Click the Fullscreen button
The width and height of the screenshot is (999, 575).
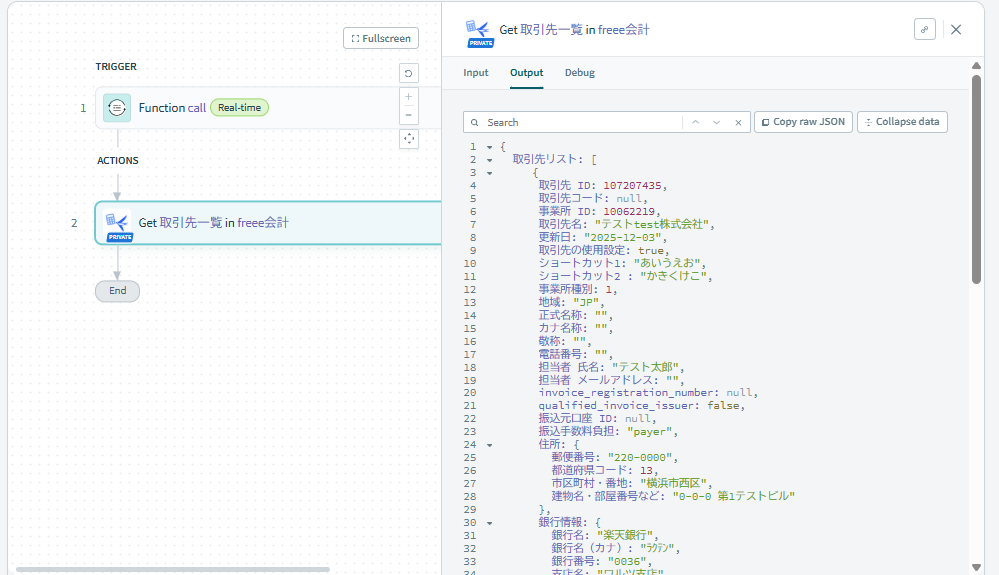[x=381, y=38]
